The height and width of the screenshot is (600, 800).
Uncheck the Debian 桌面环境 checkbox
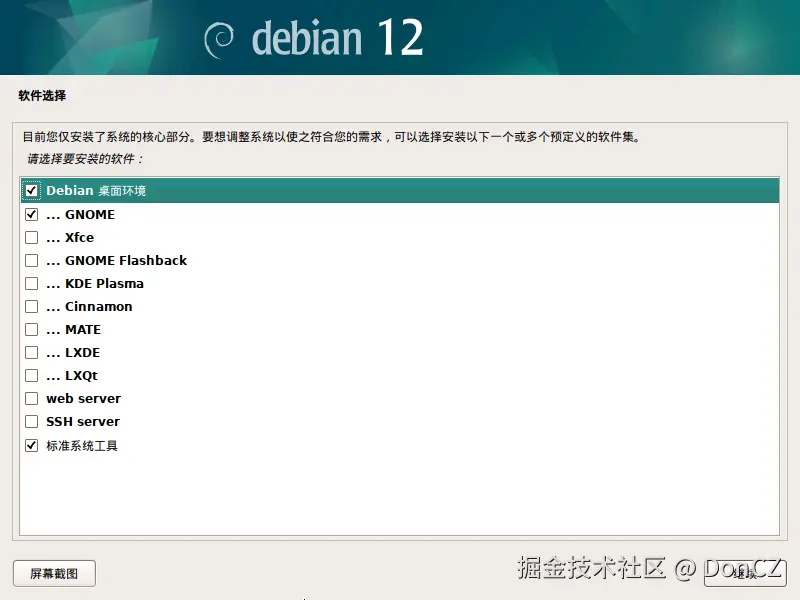tap(32, 191)
